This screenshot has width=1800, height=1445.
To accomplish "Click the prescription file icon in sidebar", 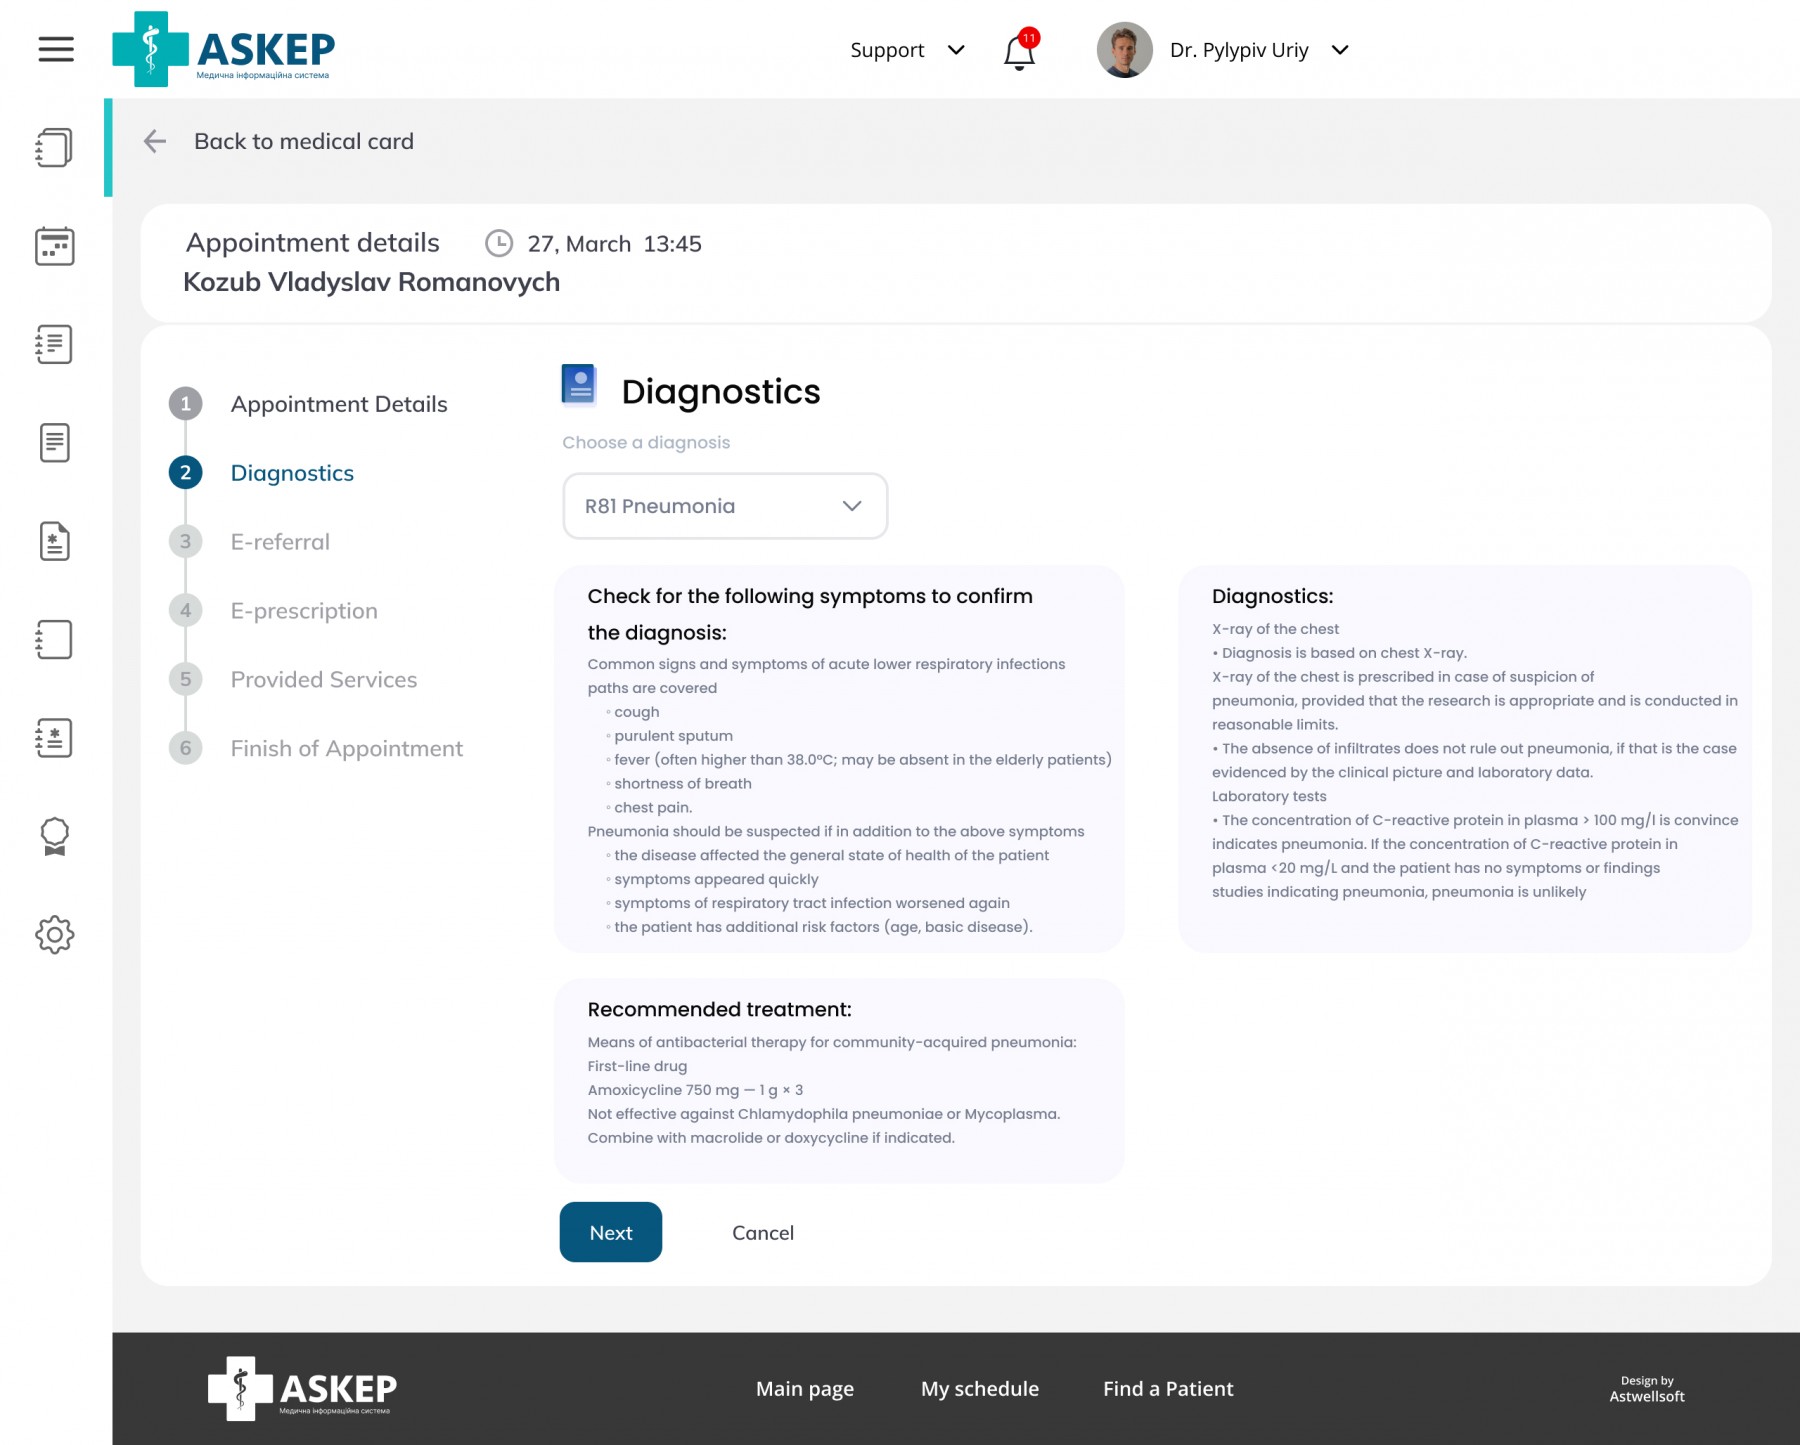I will (55, 541).
